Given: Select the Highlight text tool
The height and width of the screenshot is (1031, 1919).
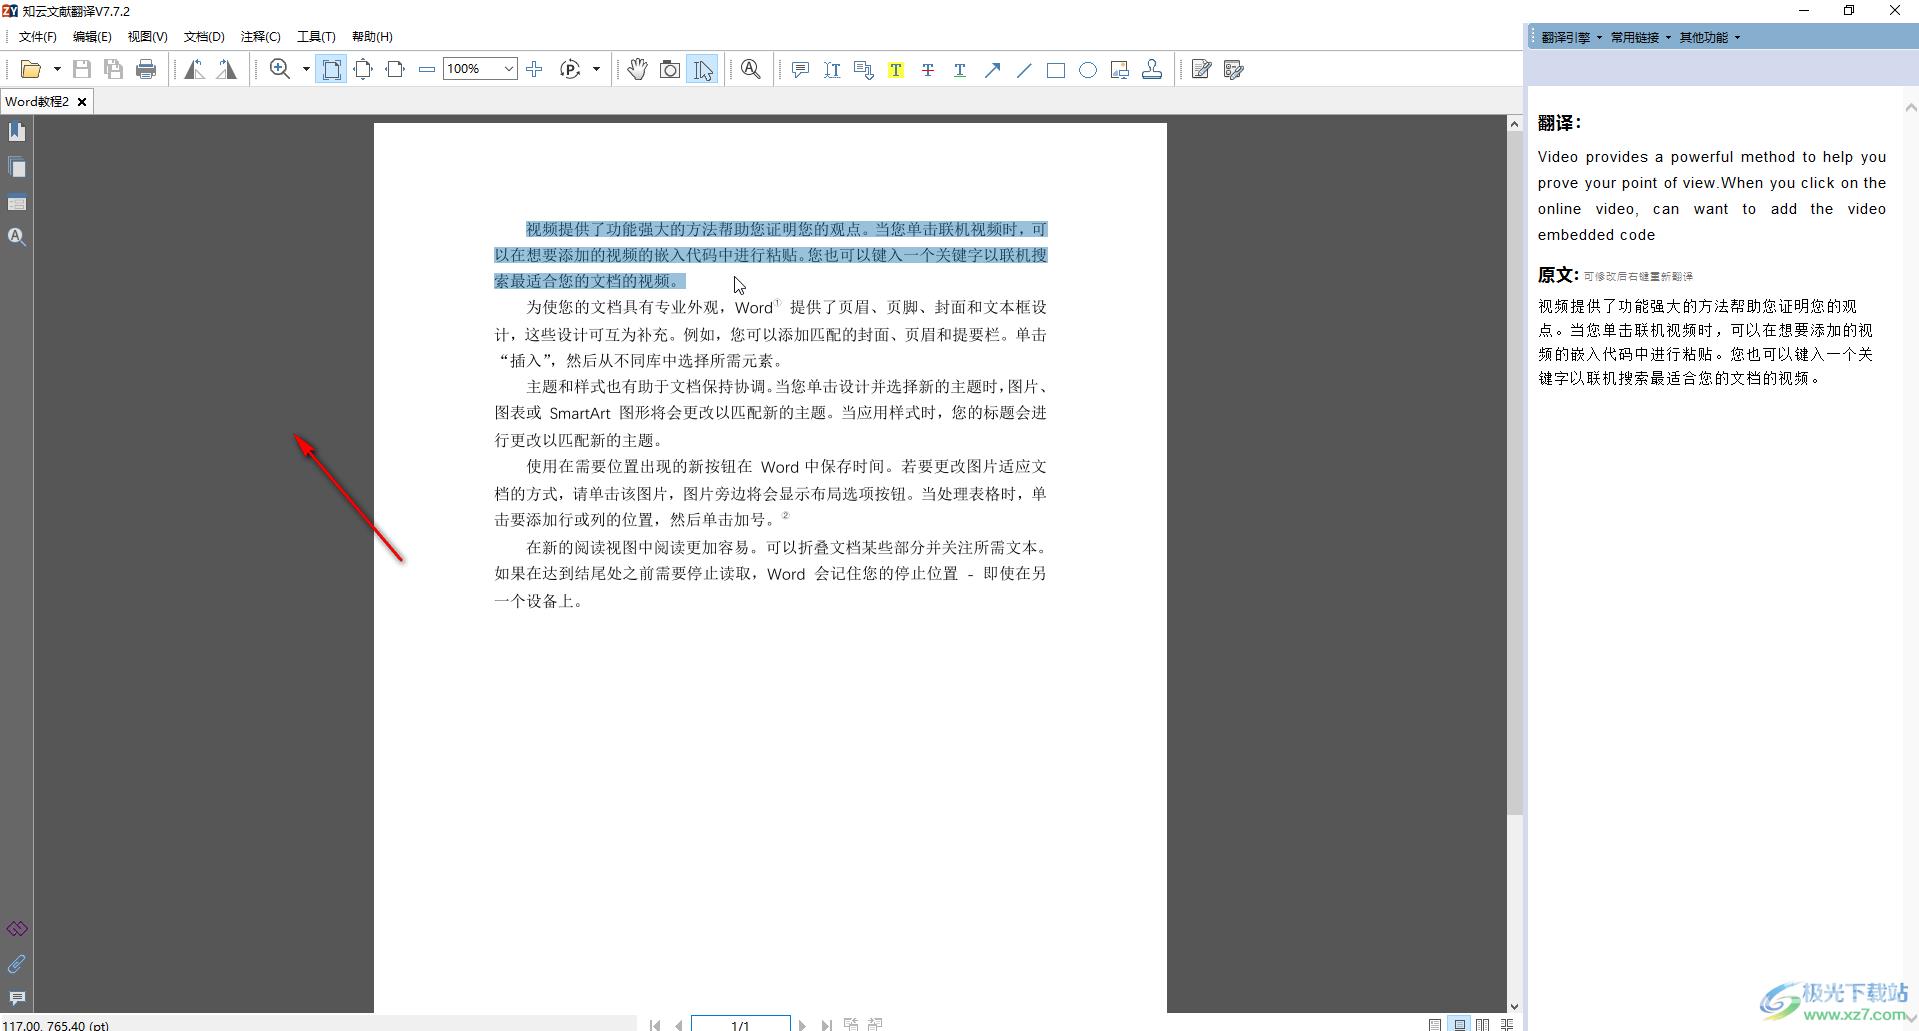Looking at the screenshot, I should (896, 69).
